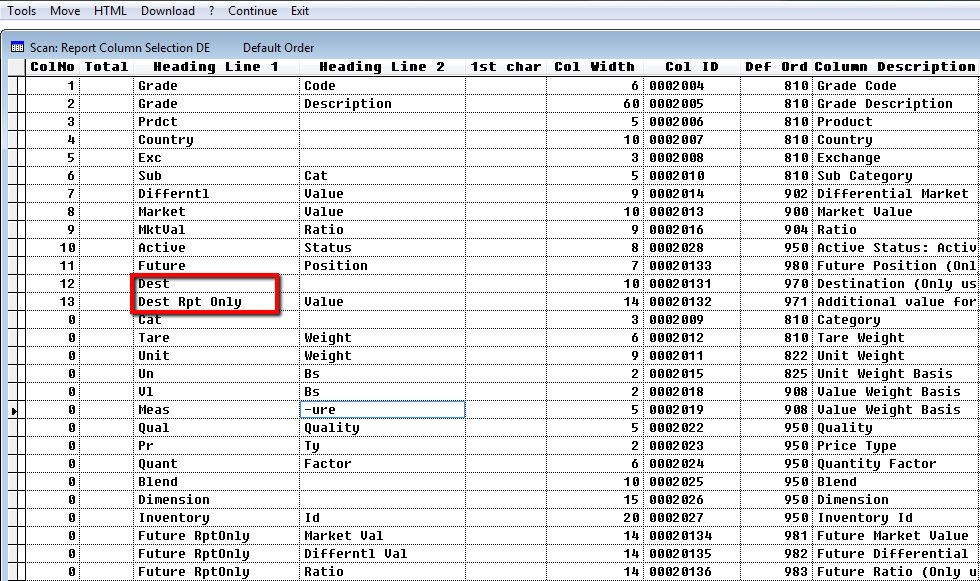Viewport: 980px width, 581px height.
Task: Click the 'Quantity Factor' column description
Action: pos(895,464)
